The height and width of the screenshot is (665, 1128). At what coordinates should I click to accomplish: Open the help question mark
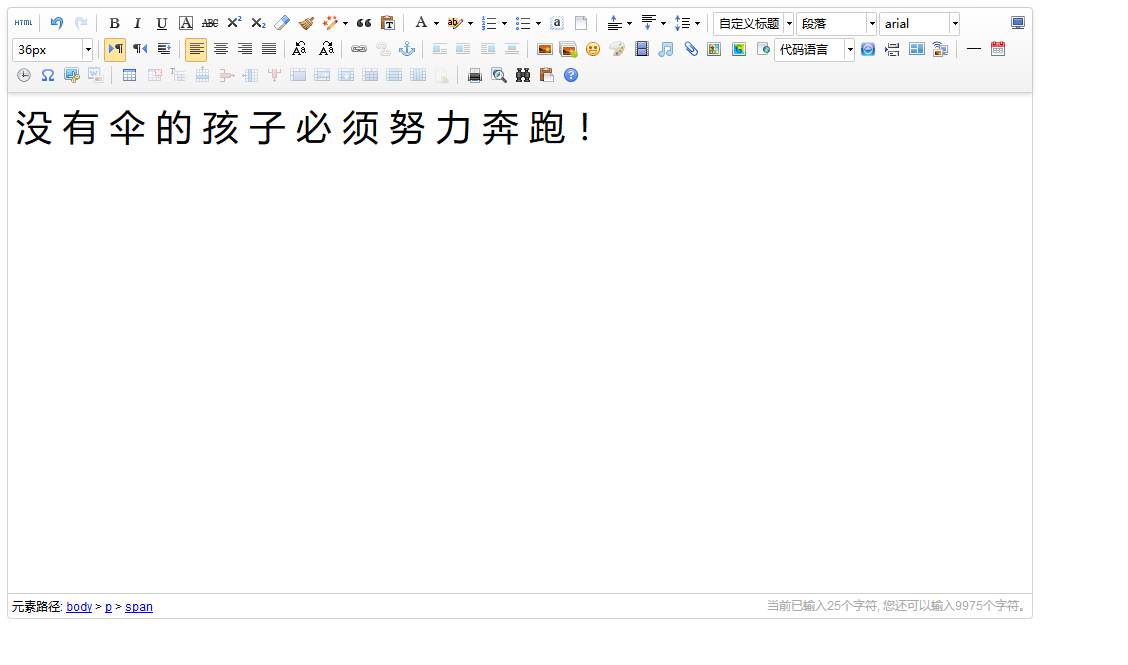pos(571,75)
